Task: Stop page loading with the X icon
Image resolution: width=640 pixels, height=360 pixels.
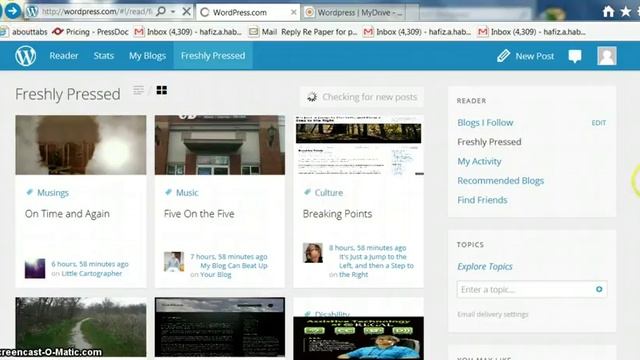Action: 187,11
